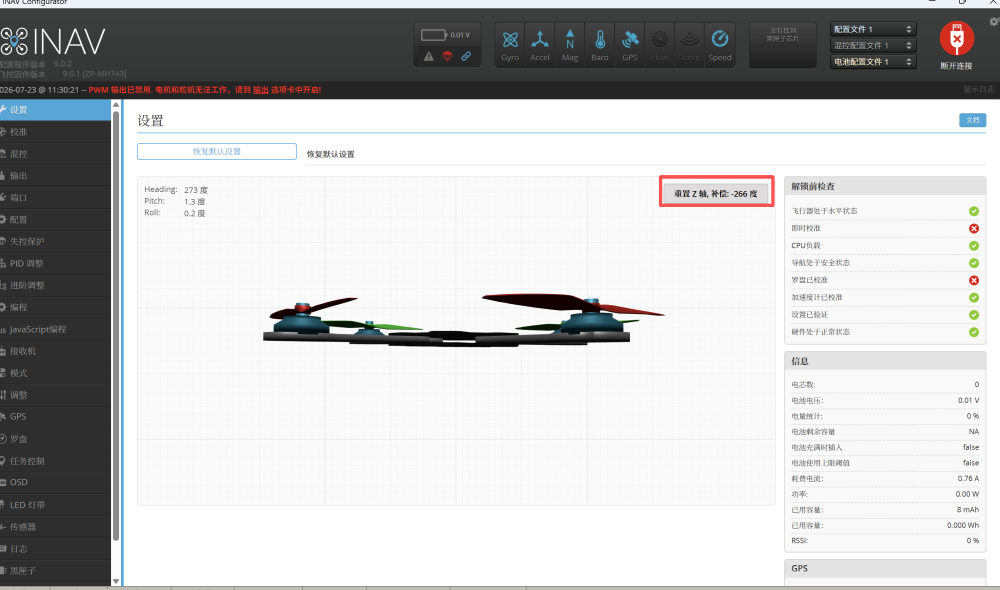This screenshot has height=590, width=1000.
Task: Click the red cross beside 罗盘已校准
Action: coord(974,280)
